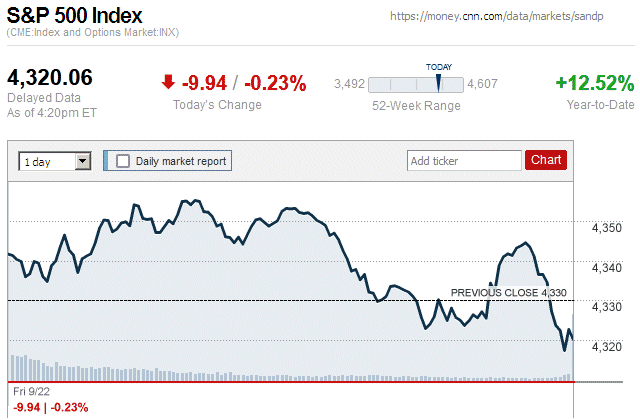
Task: Focus the Add ticker input field
Action: [463, 160]
